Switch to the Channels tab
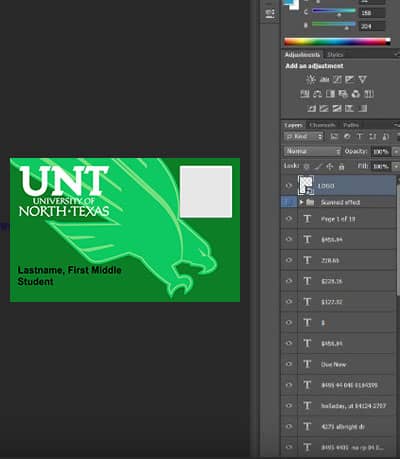Screen dimensions: 400x459 322,125
